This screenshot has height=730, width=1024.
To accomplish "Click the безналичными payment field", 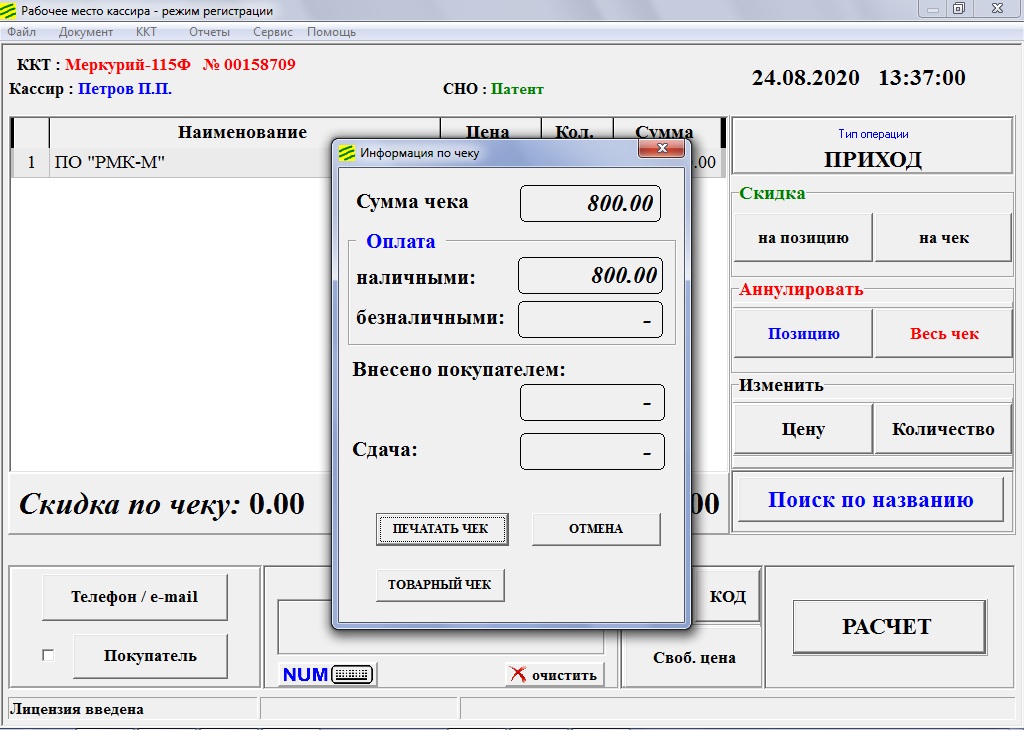I will pos(590,320).
